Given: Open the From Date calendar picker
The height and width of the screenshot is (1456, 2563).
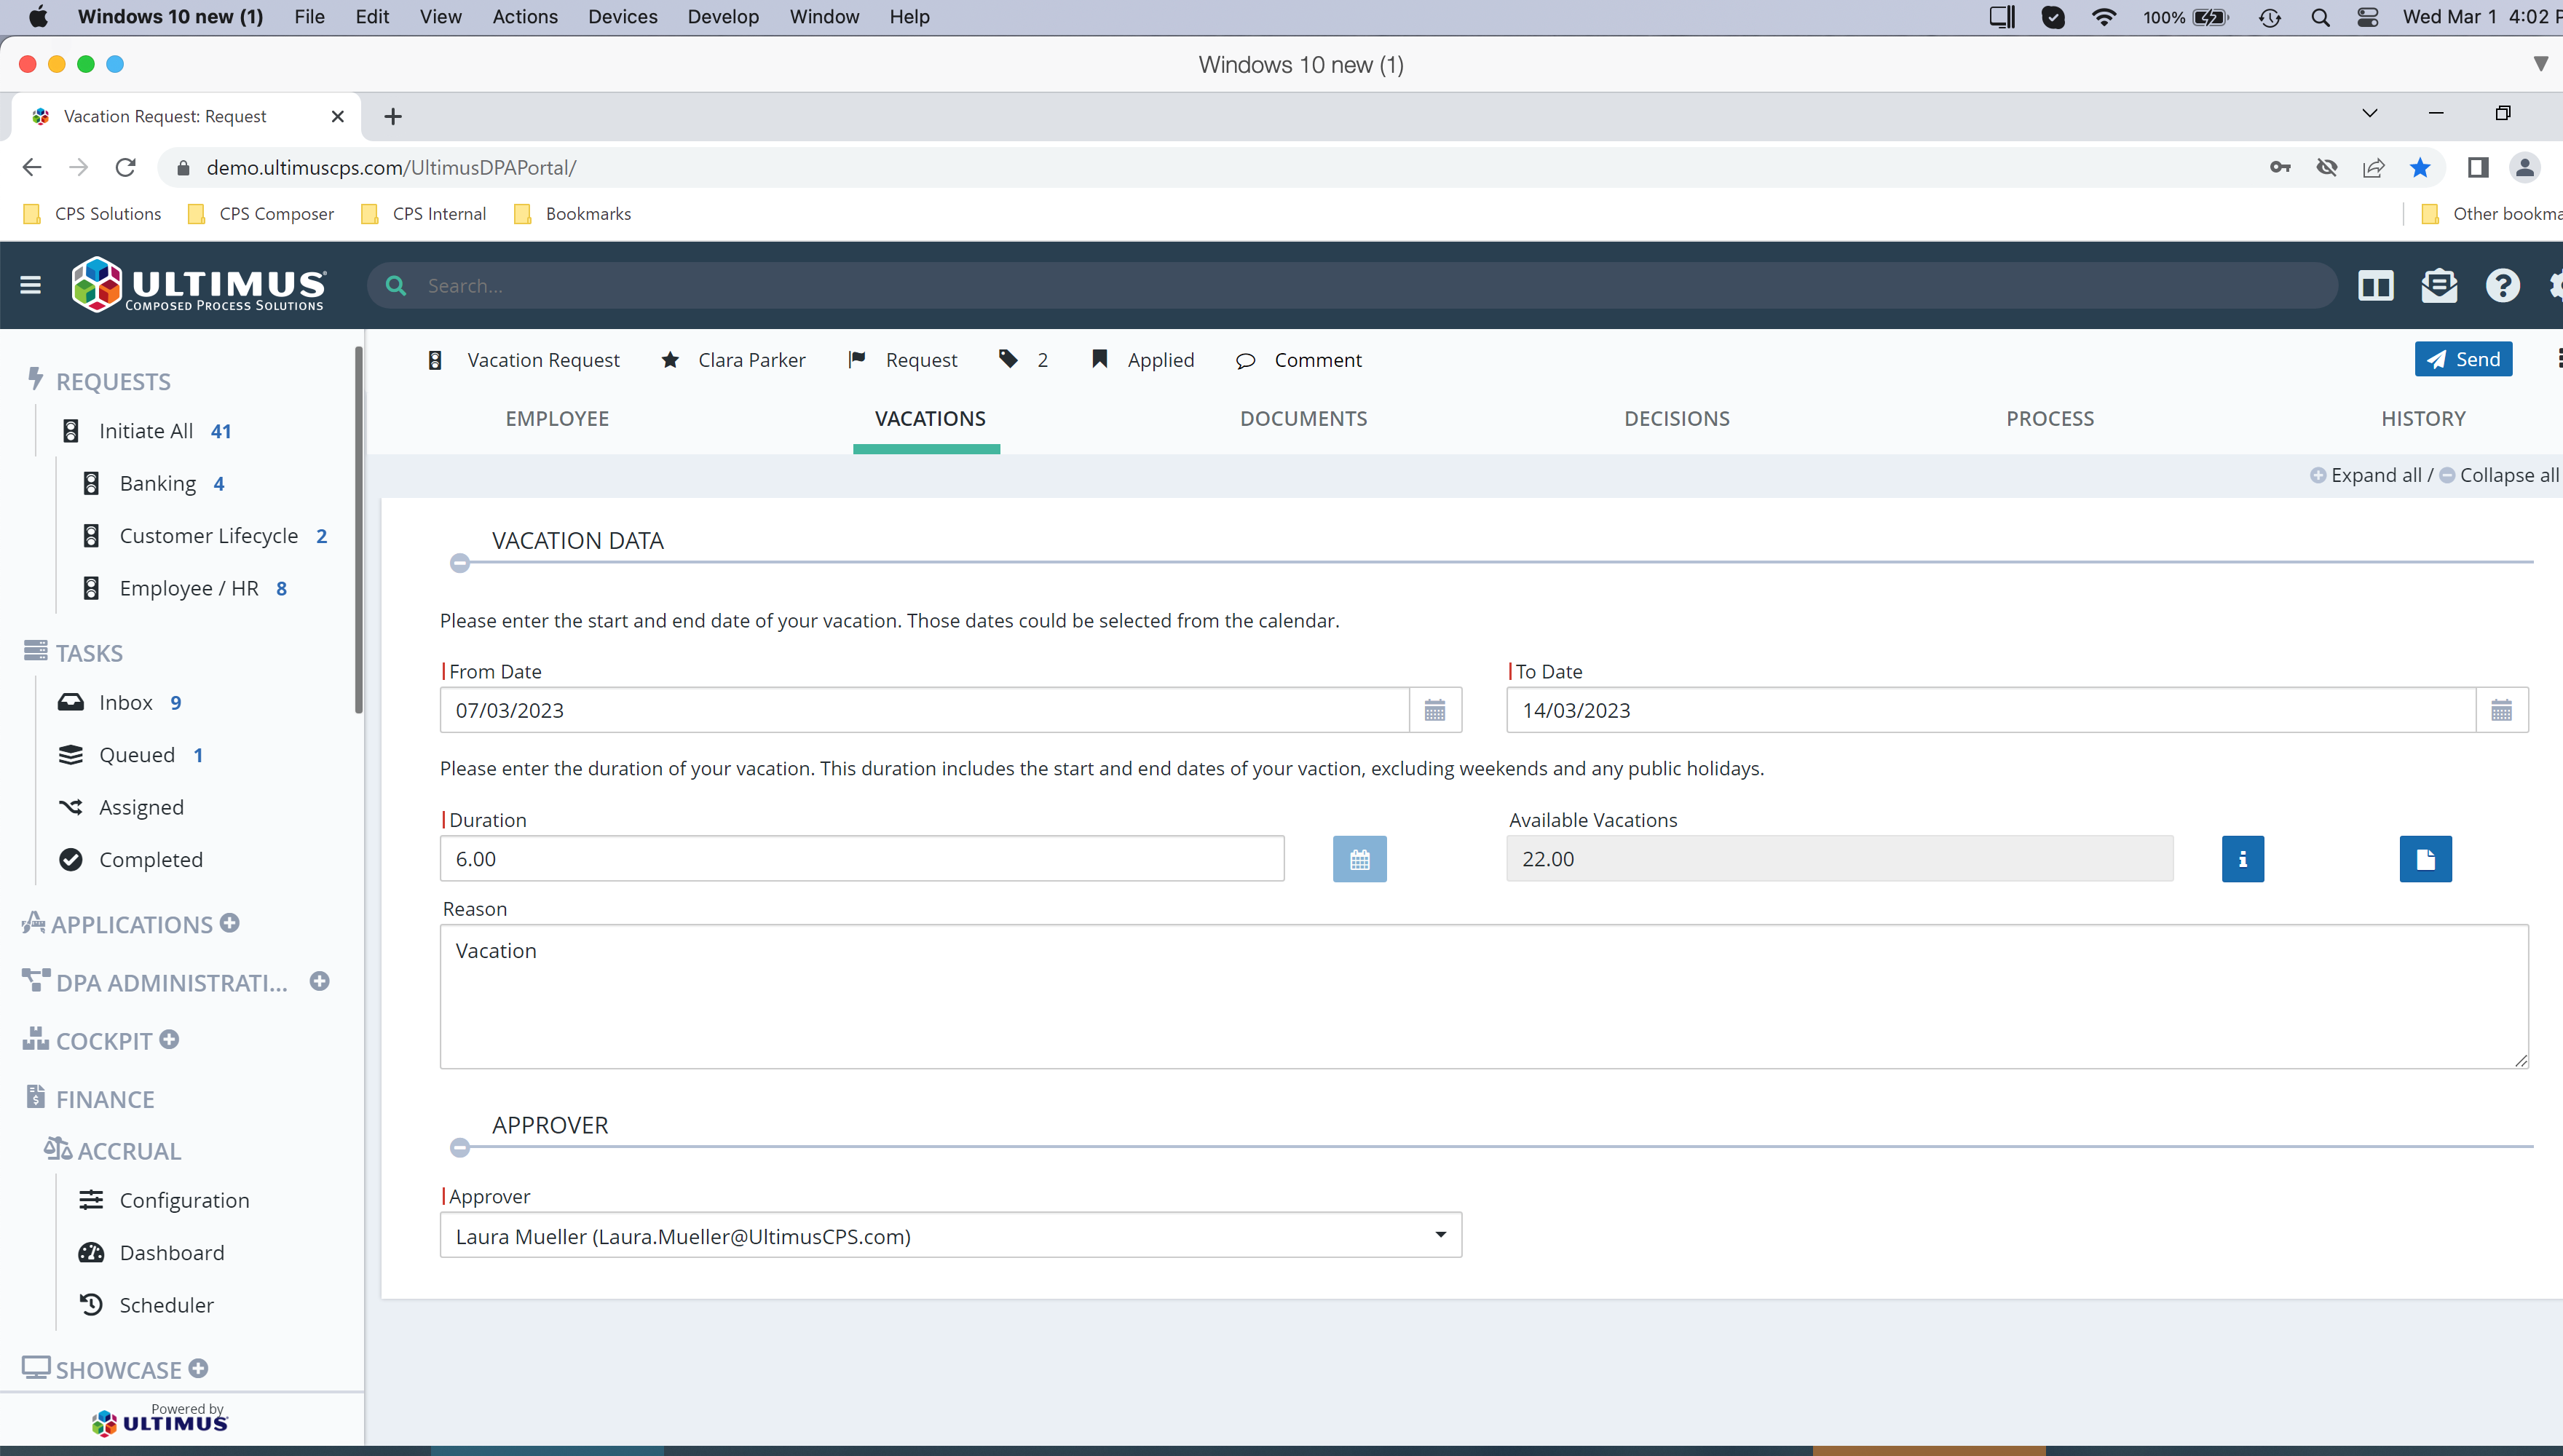Looking at the screenshot, I should click(x=1434, y=710).
